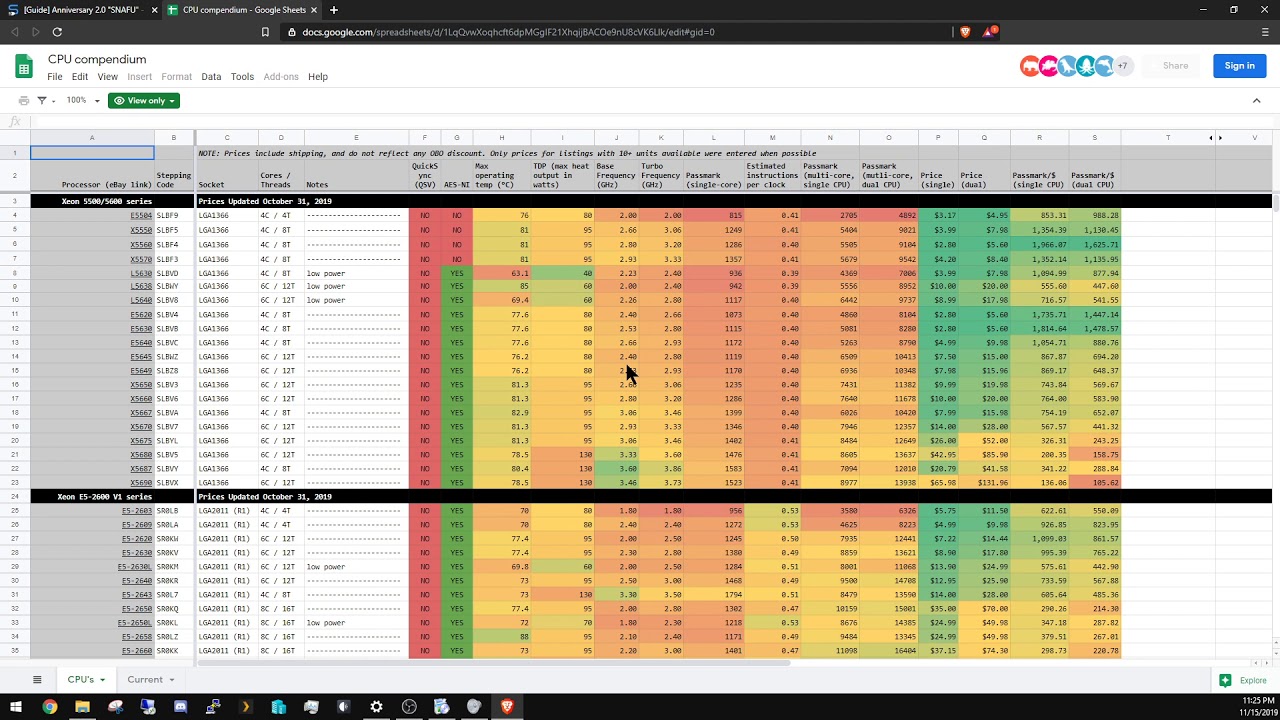1280x720 pixels.
Task: Click the teal squid viewer avatar
Action: tap(1086, 66)
